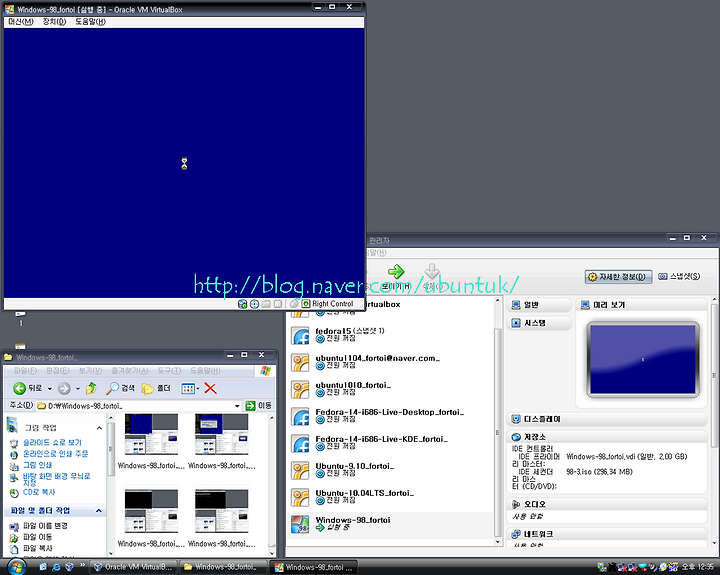Click Ubuntu-9.10_fortoi_ Ubuntu logo icon
Screen dimensions: 720x575
pos(301,471)
